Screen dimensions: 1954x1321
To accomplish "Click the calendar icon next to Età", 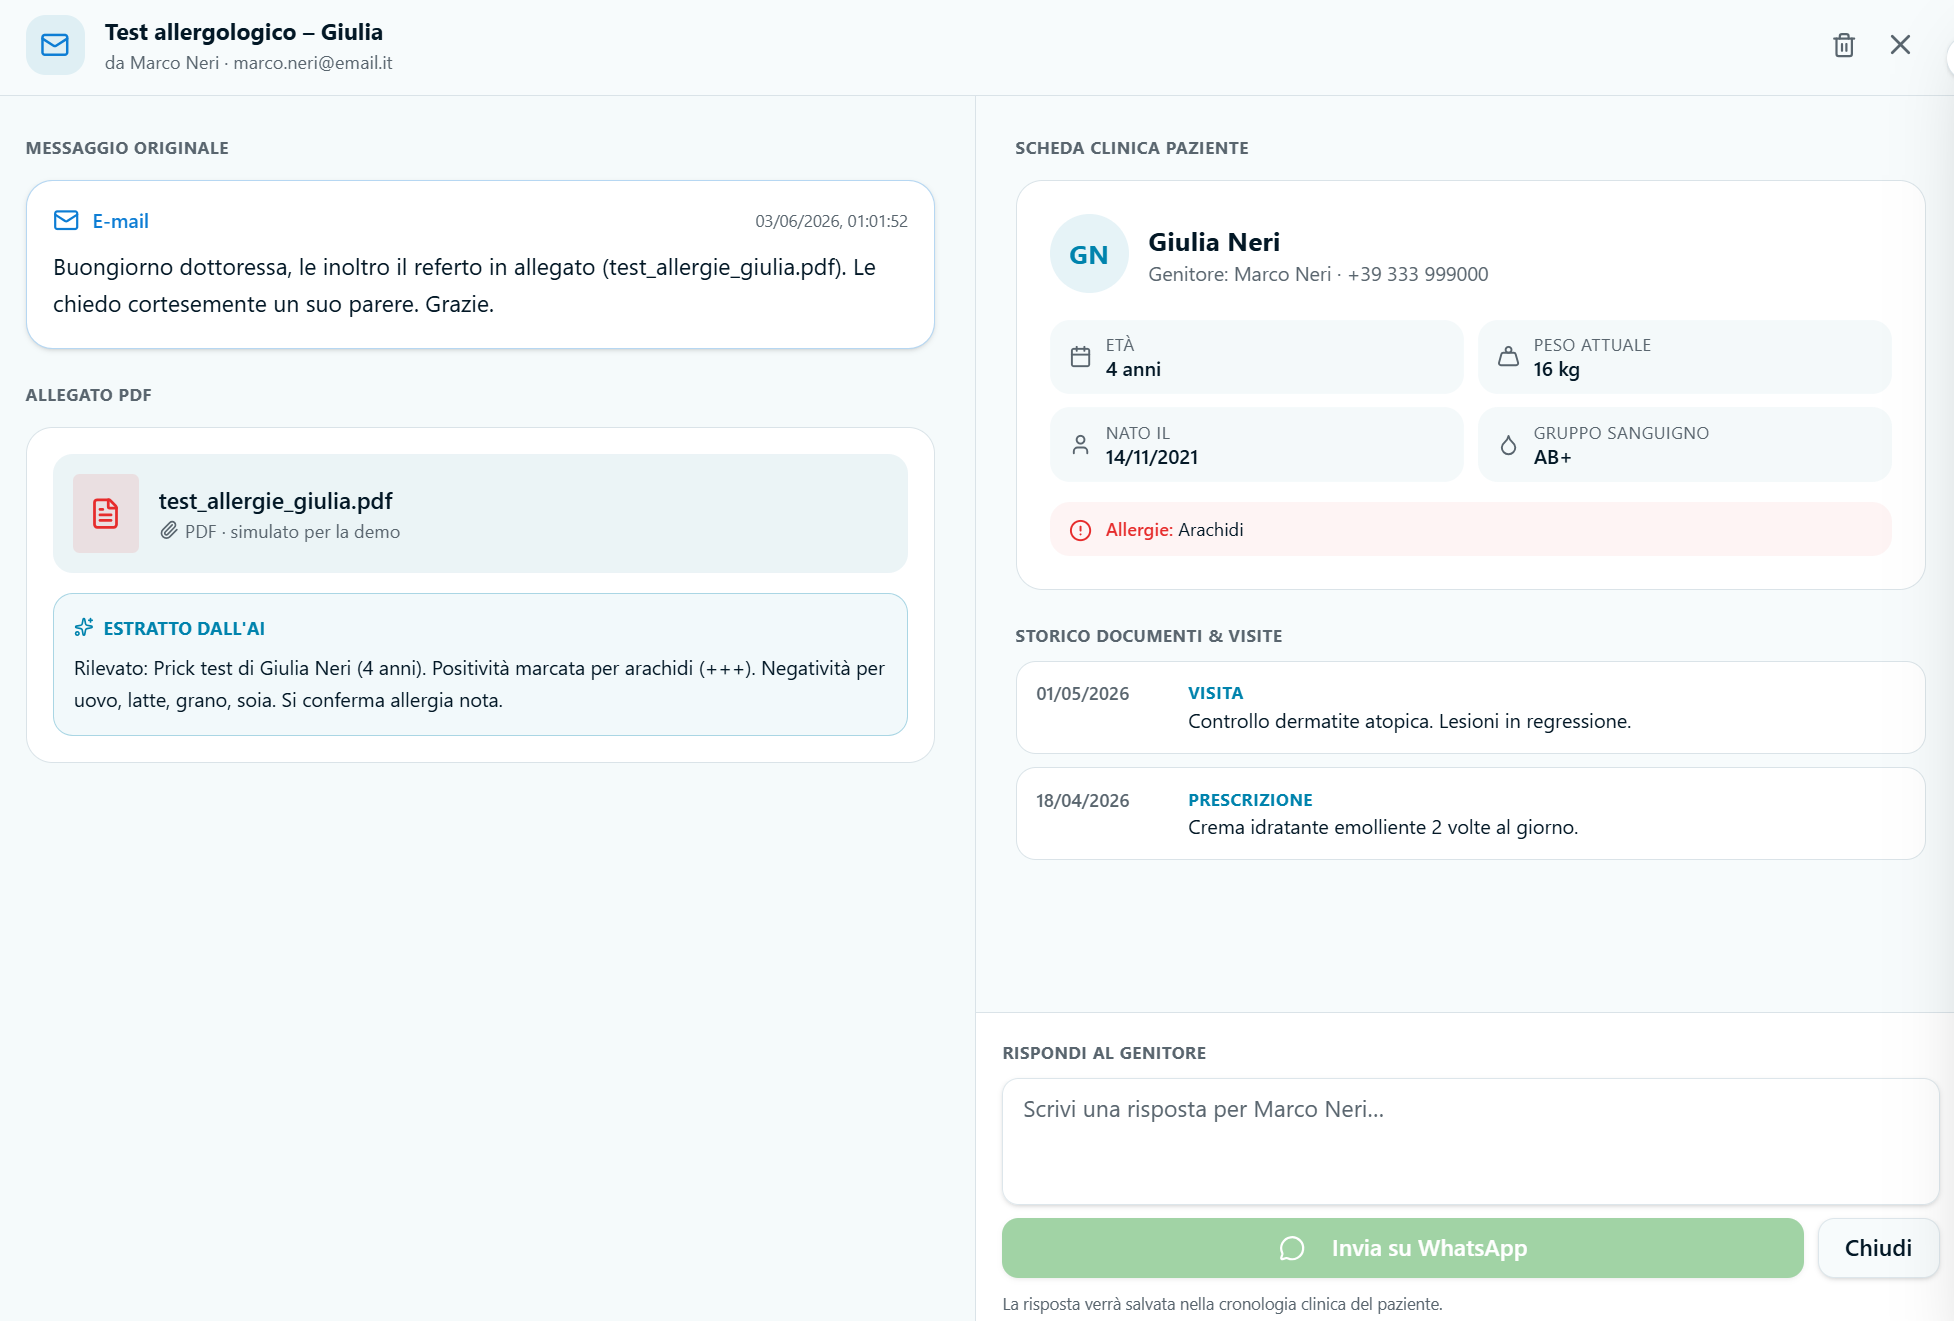I will coord(1081,356).
